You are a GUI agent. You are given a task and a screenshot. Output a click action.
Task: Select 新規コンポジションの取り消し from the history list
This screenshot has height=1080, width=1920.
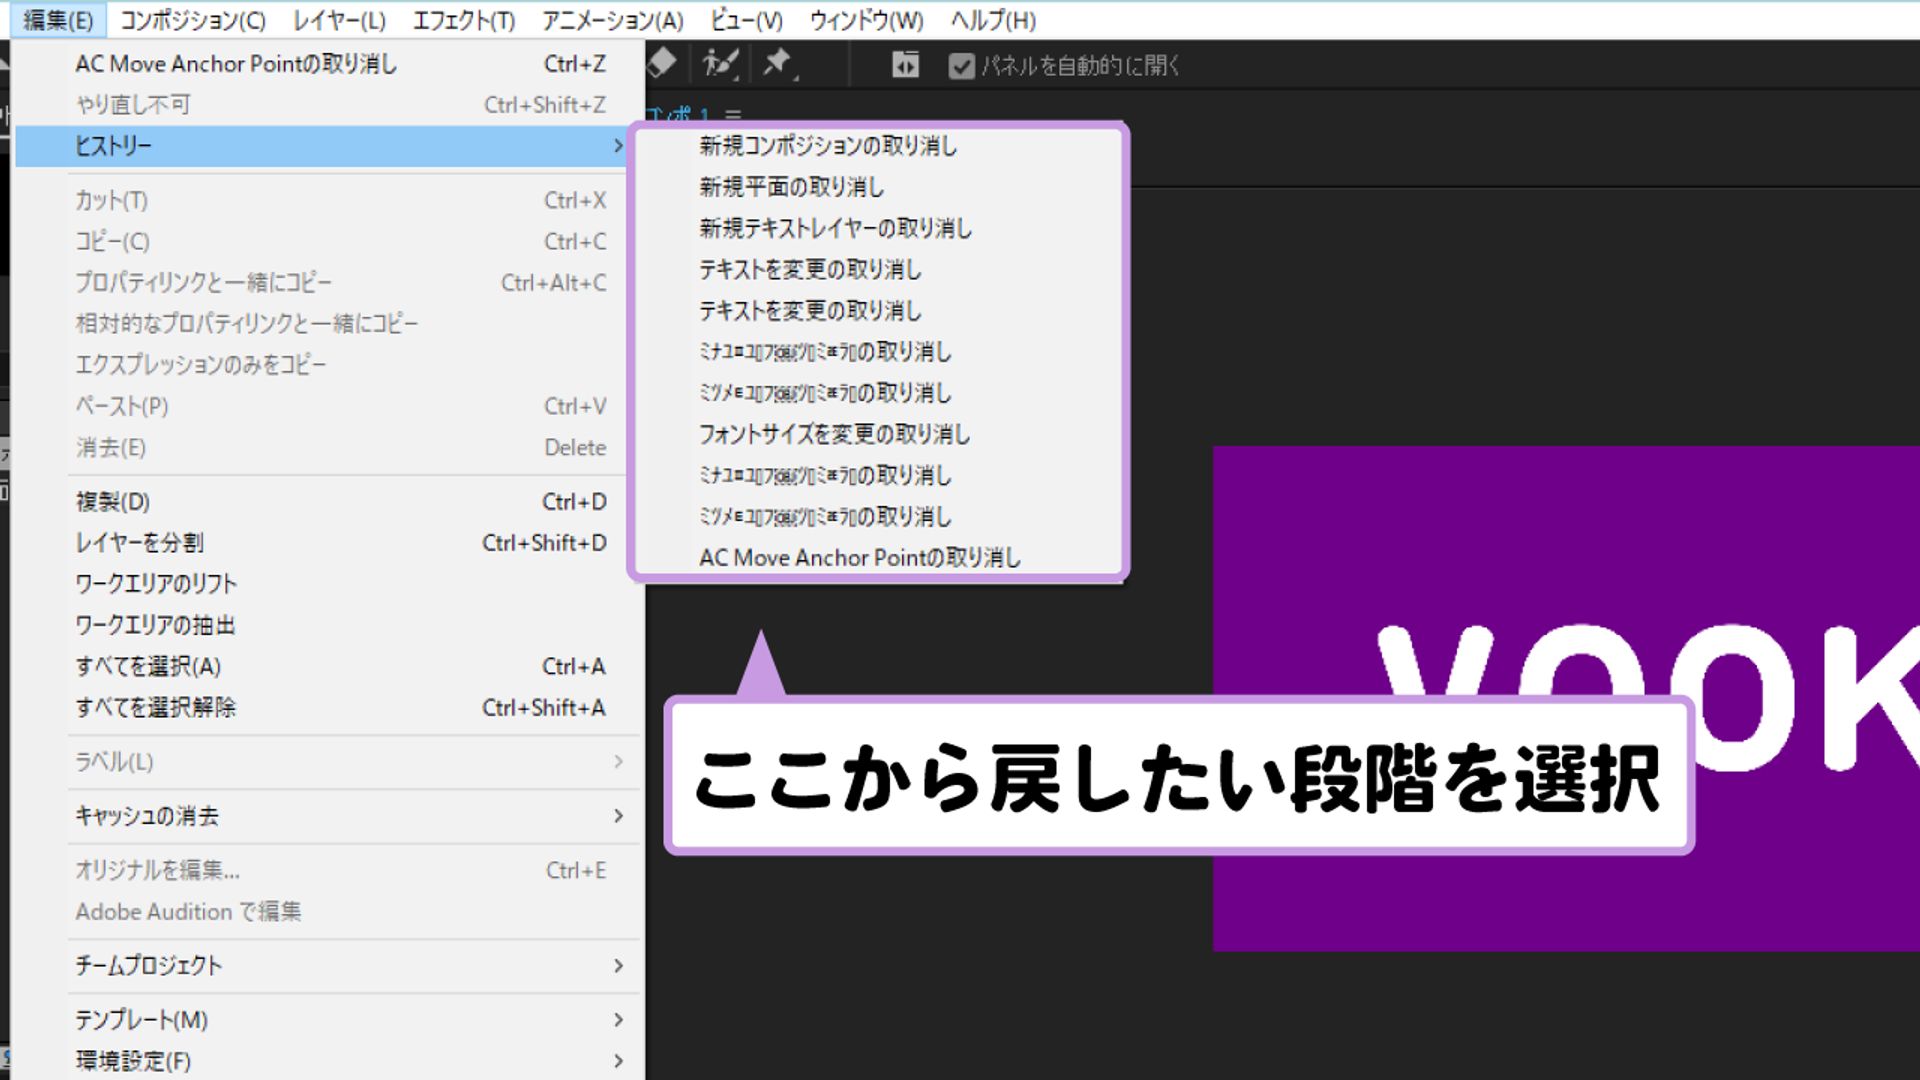(x=828, y=145)
